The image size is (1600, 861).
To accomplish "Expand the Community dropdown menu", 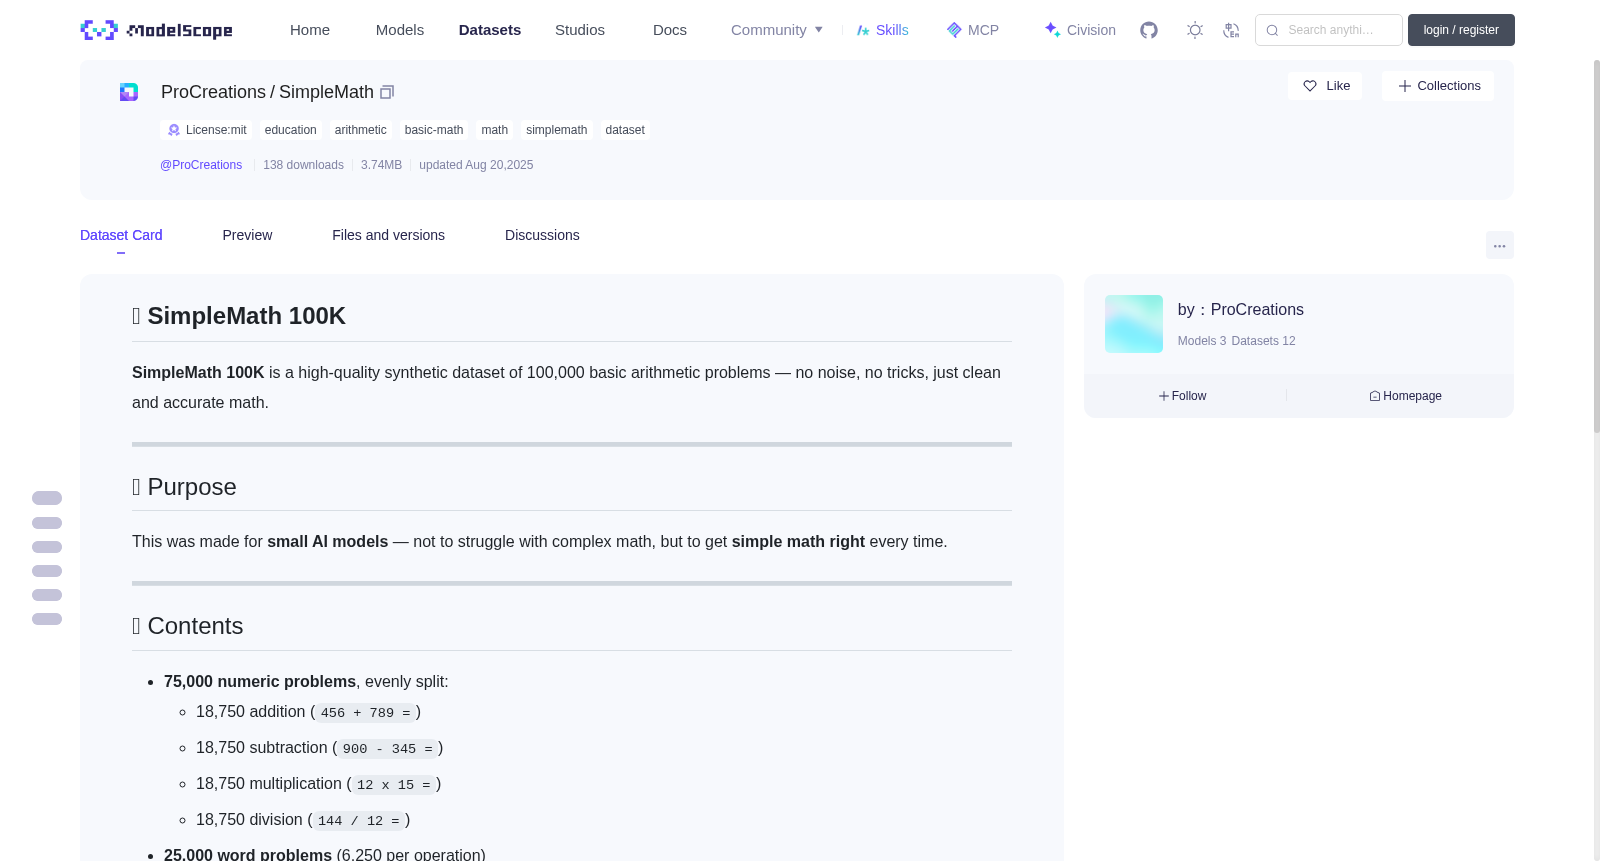I will point(777,30).
